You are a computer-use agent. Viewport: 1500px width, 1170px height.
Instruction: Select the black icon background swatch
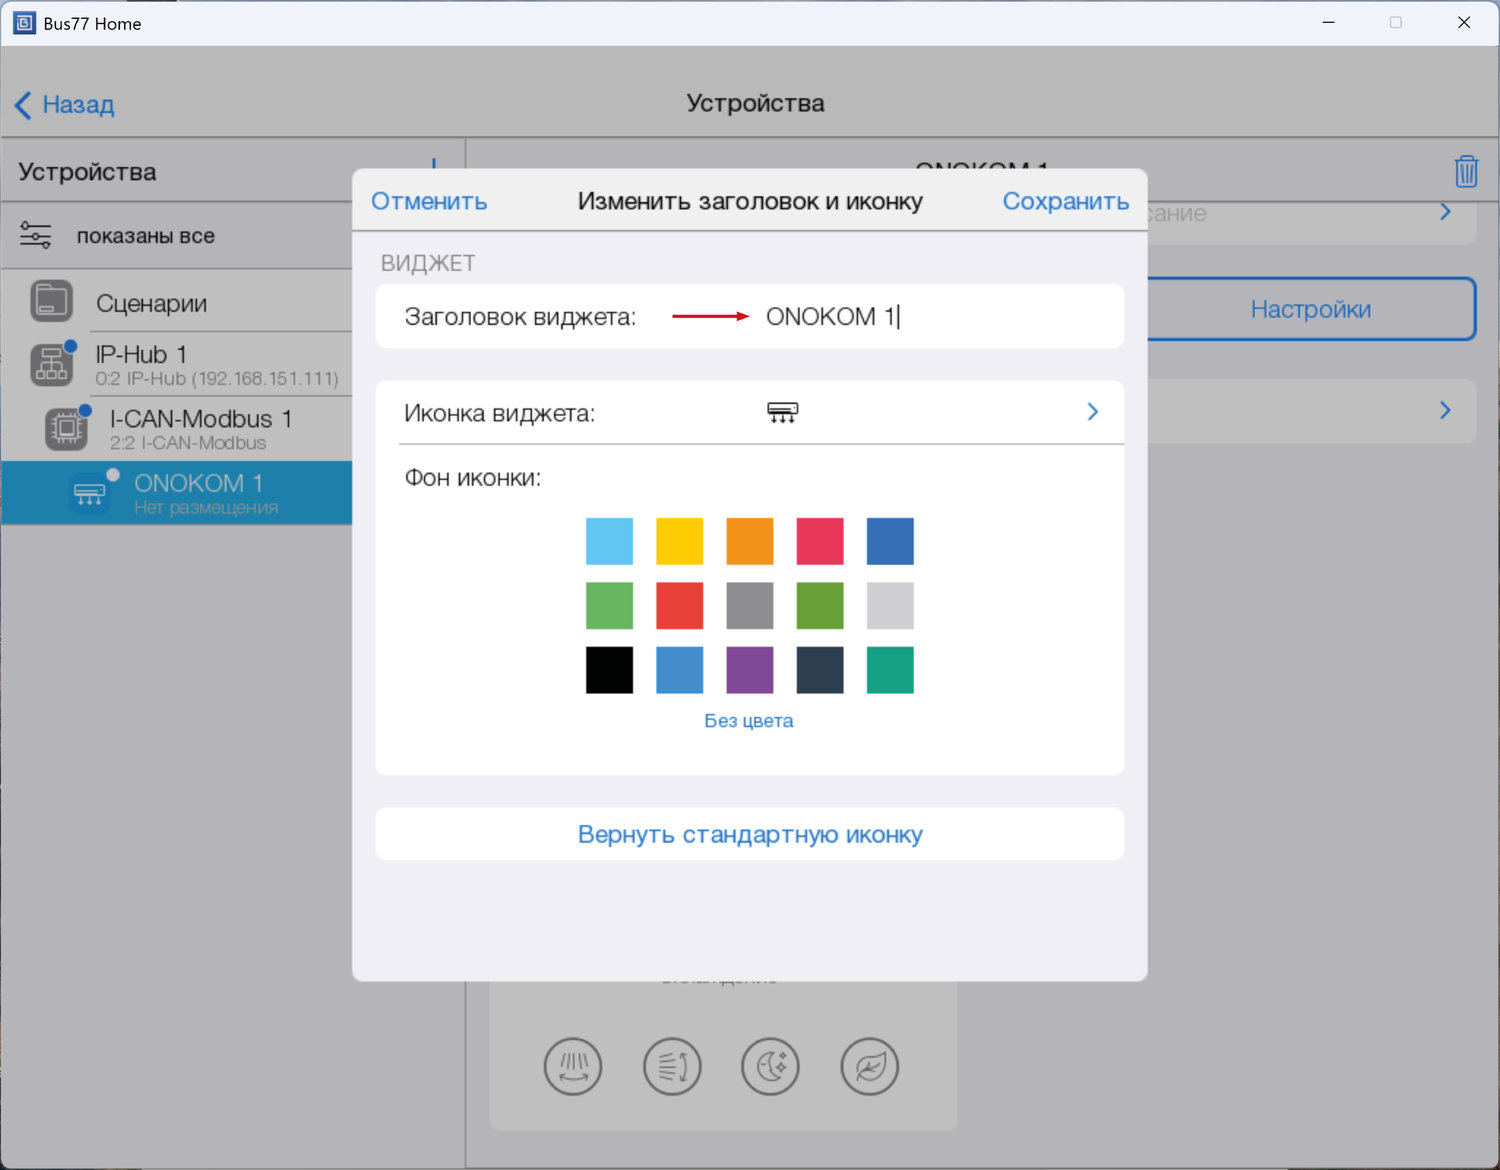click(x=609, y=669)
